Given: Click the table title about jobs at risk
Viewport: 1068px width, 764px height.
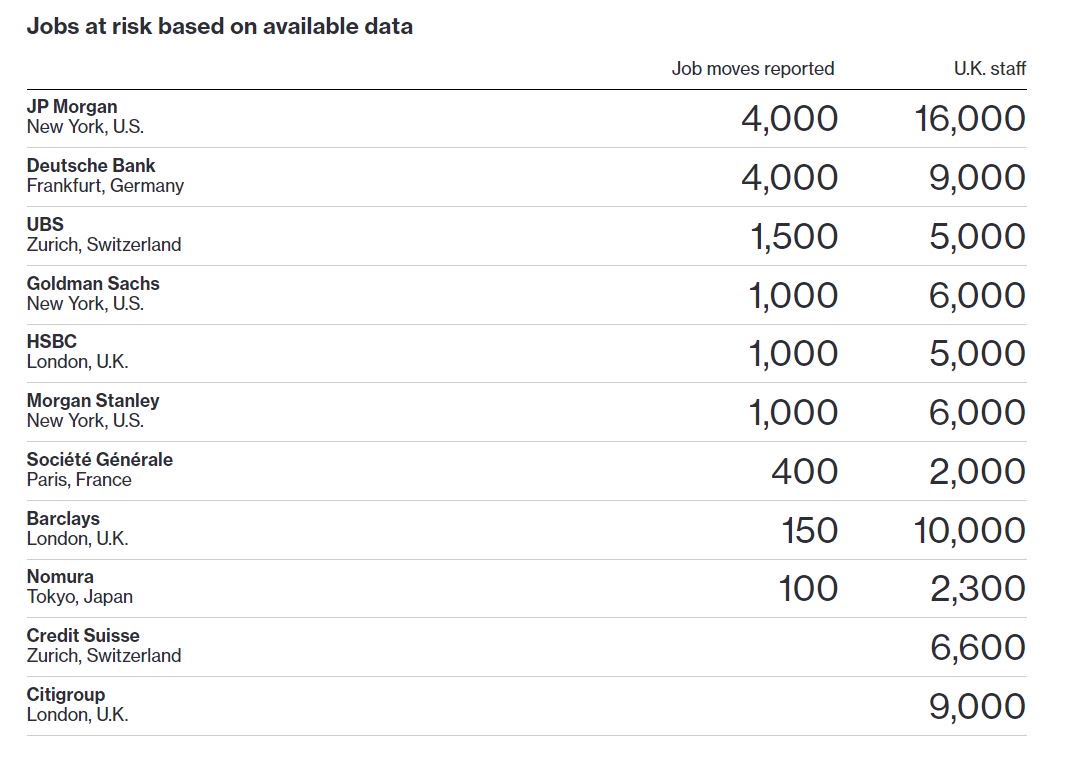Looking at the screenshot, I should point(219,27).
